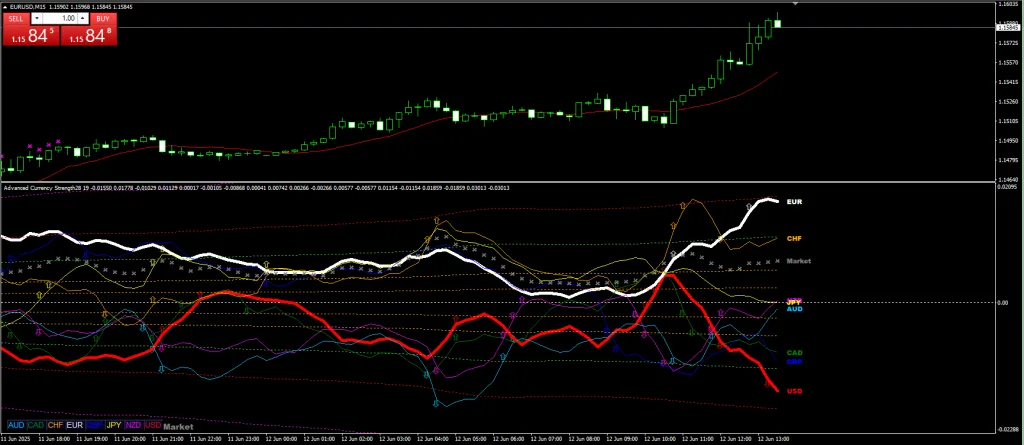Image resolution: width=1024 pixels, height=445 pixels.
Task: Toggle the CHF currency button
Action: pos(55,425)
